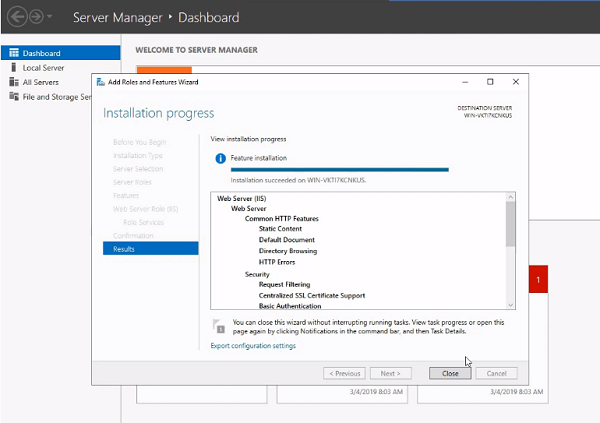The image size is (600, 423).
Task: Click the results list scroll up arrow
Action: [x=510, y=197]
